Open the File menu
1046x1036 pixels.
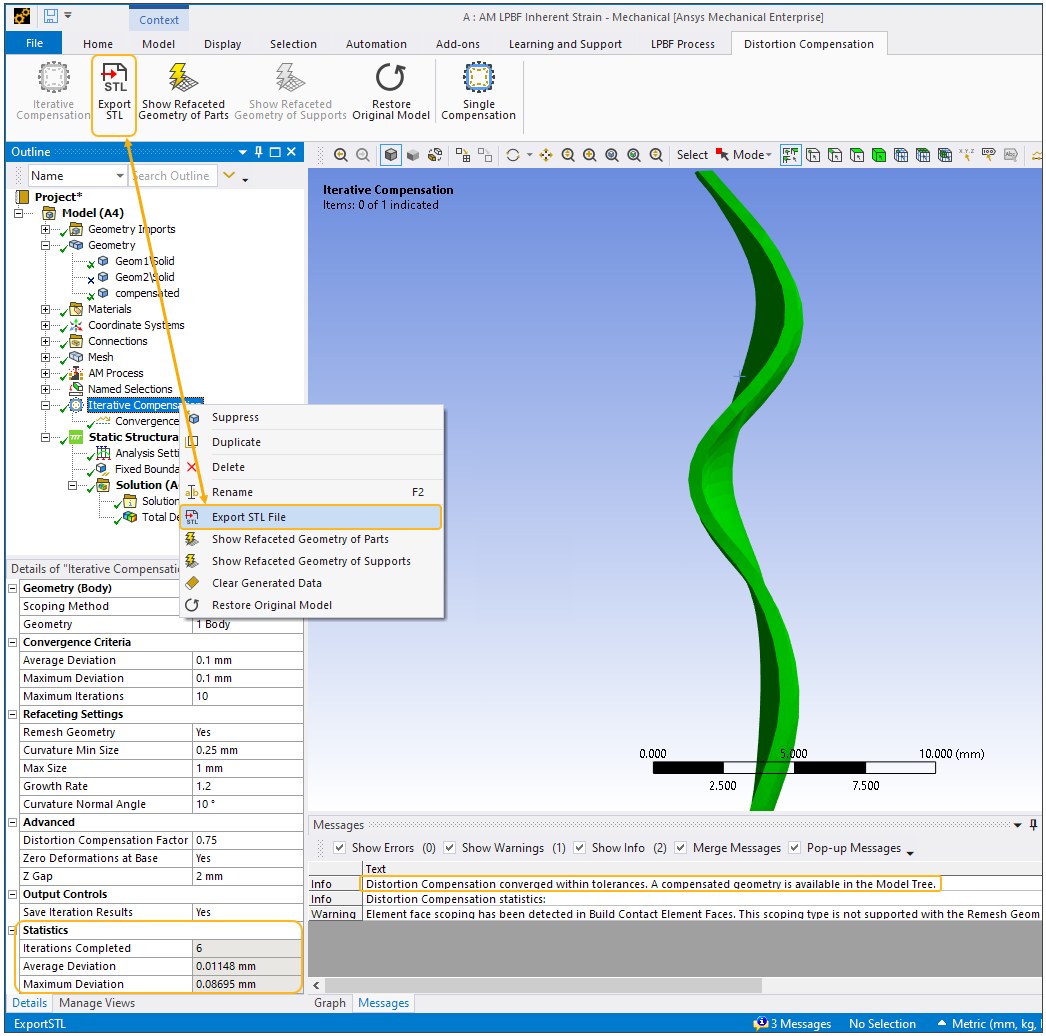(34, 43)
